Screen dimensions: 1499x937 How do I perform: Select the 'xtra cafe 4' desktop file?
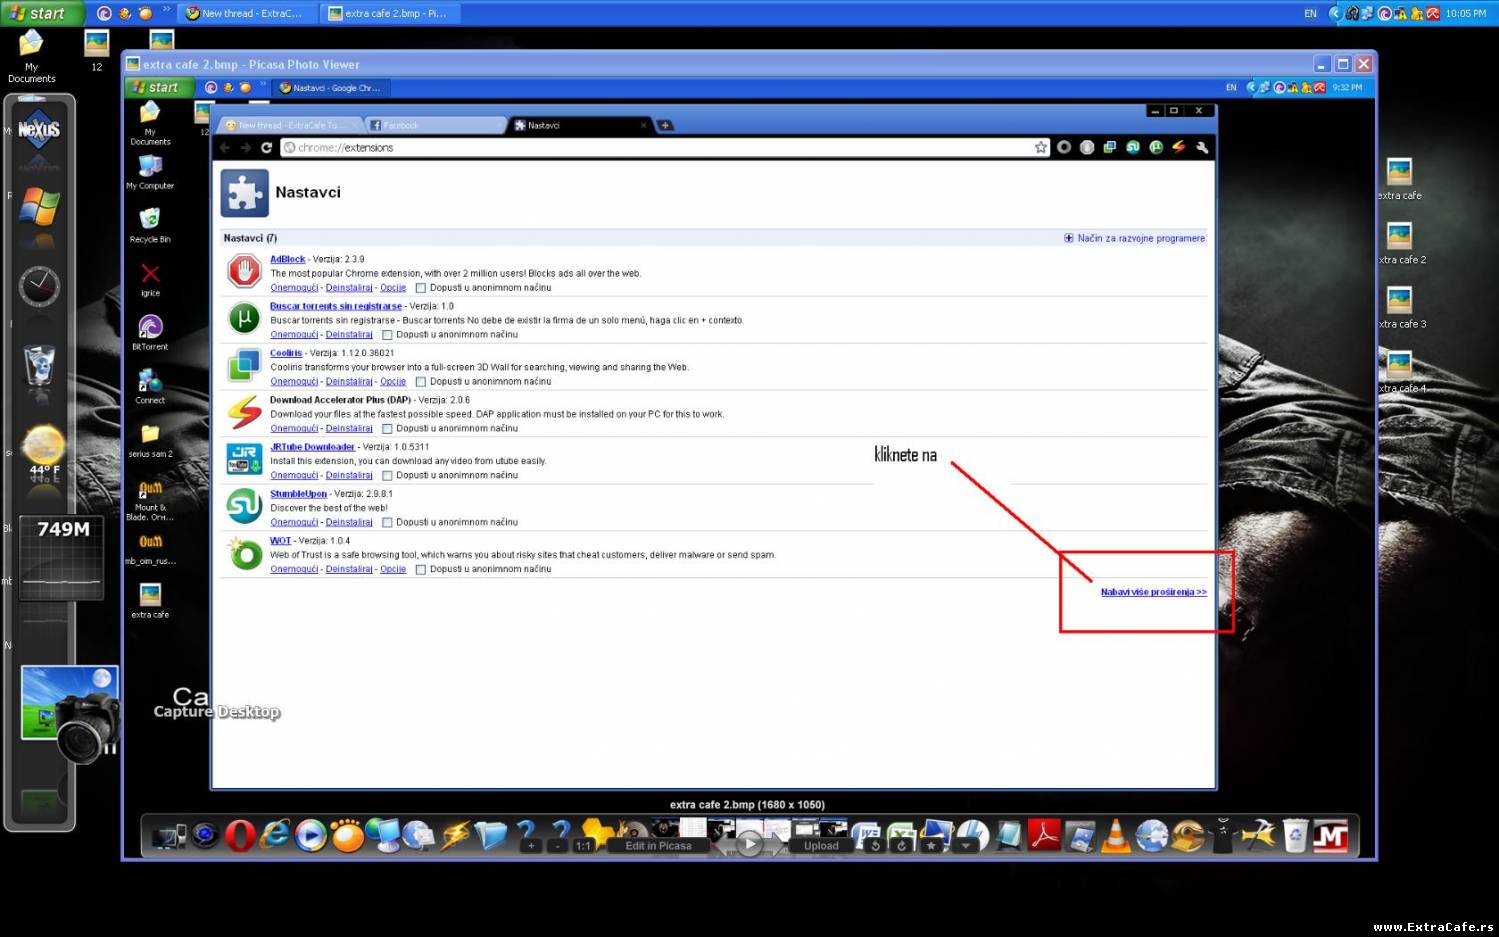tap(1400, 373)
